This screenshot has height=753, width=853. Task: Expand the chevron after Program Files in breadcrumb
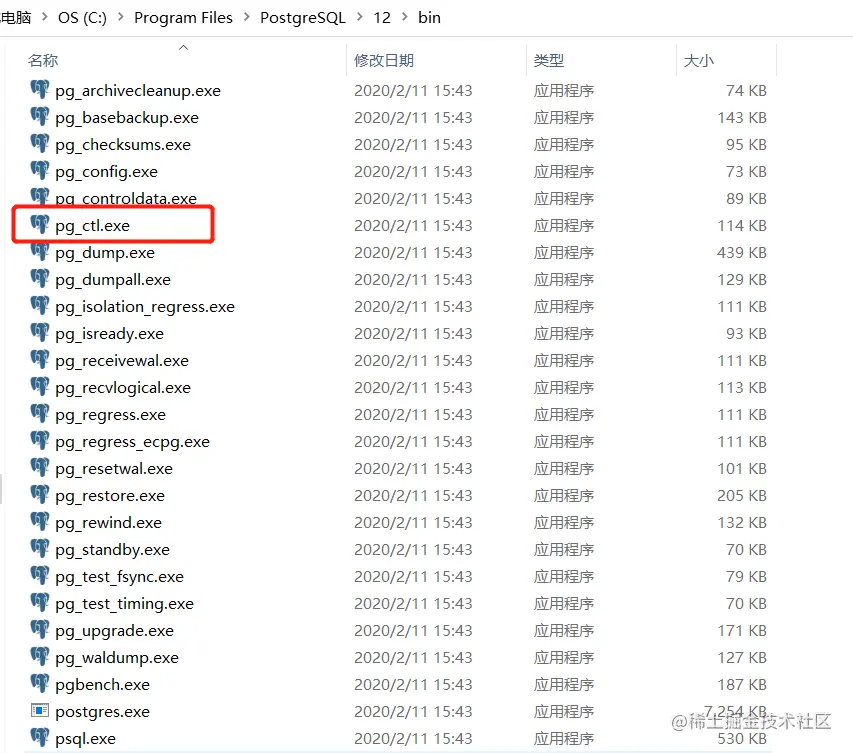point(246,17)
